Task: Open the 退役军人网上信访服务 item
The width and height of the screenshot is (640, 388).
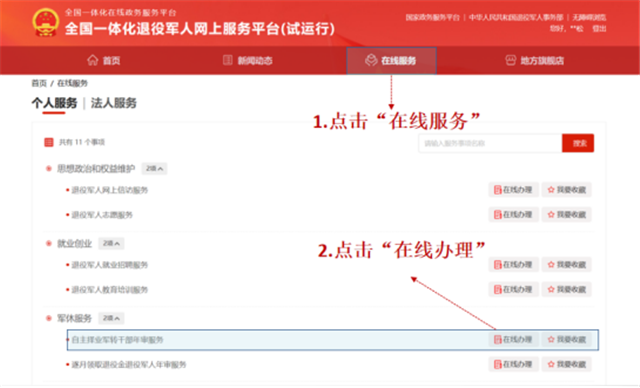Action: click(109, 190)
